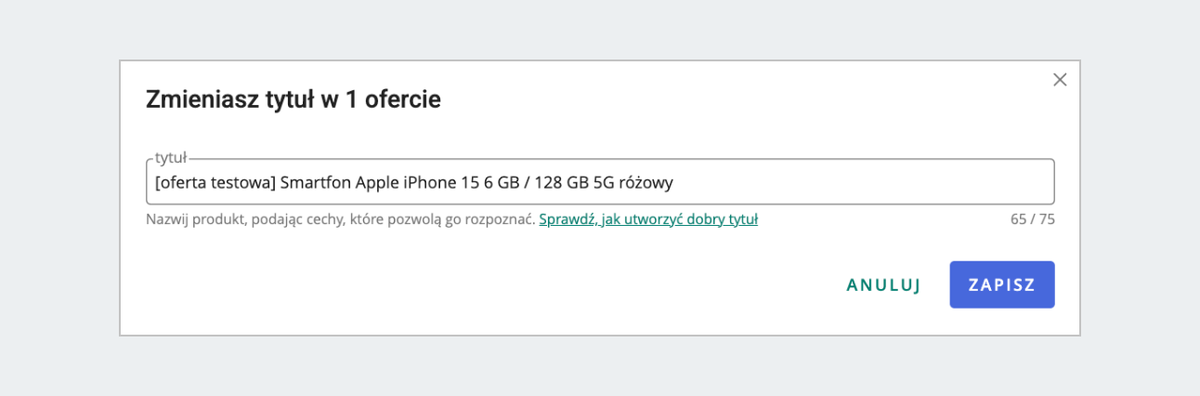
Task: Place cursor inside '[oferta testowa]' prefix
Action: [x=216, y=182]
